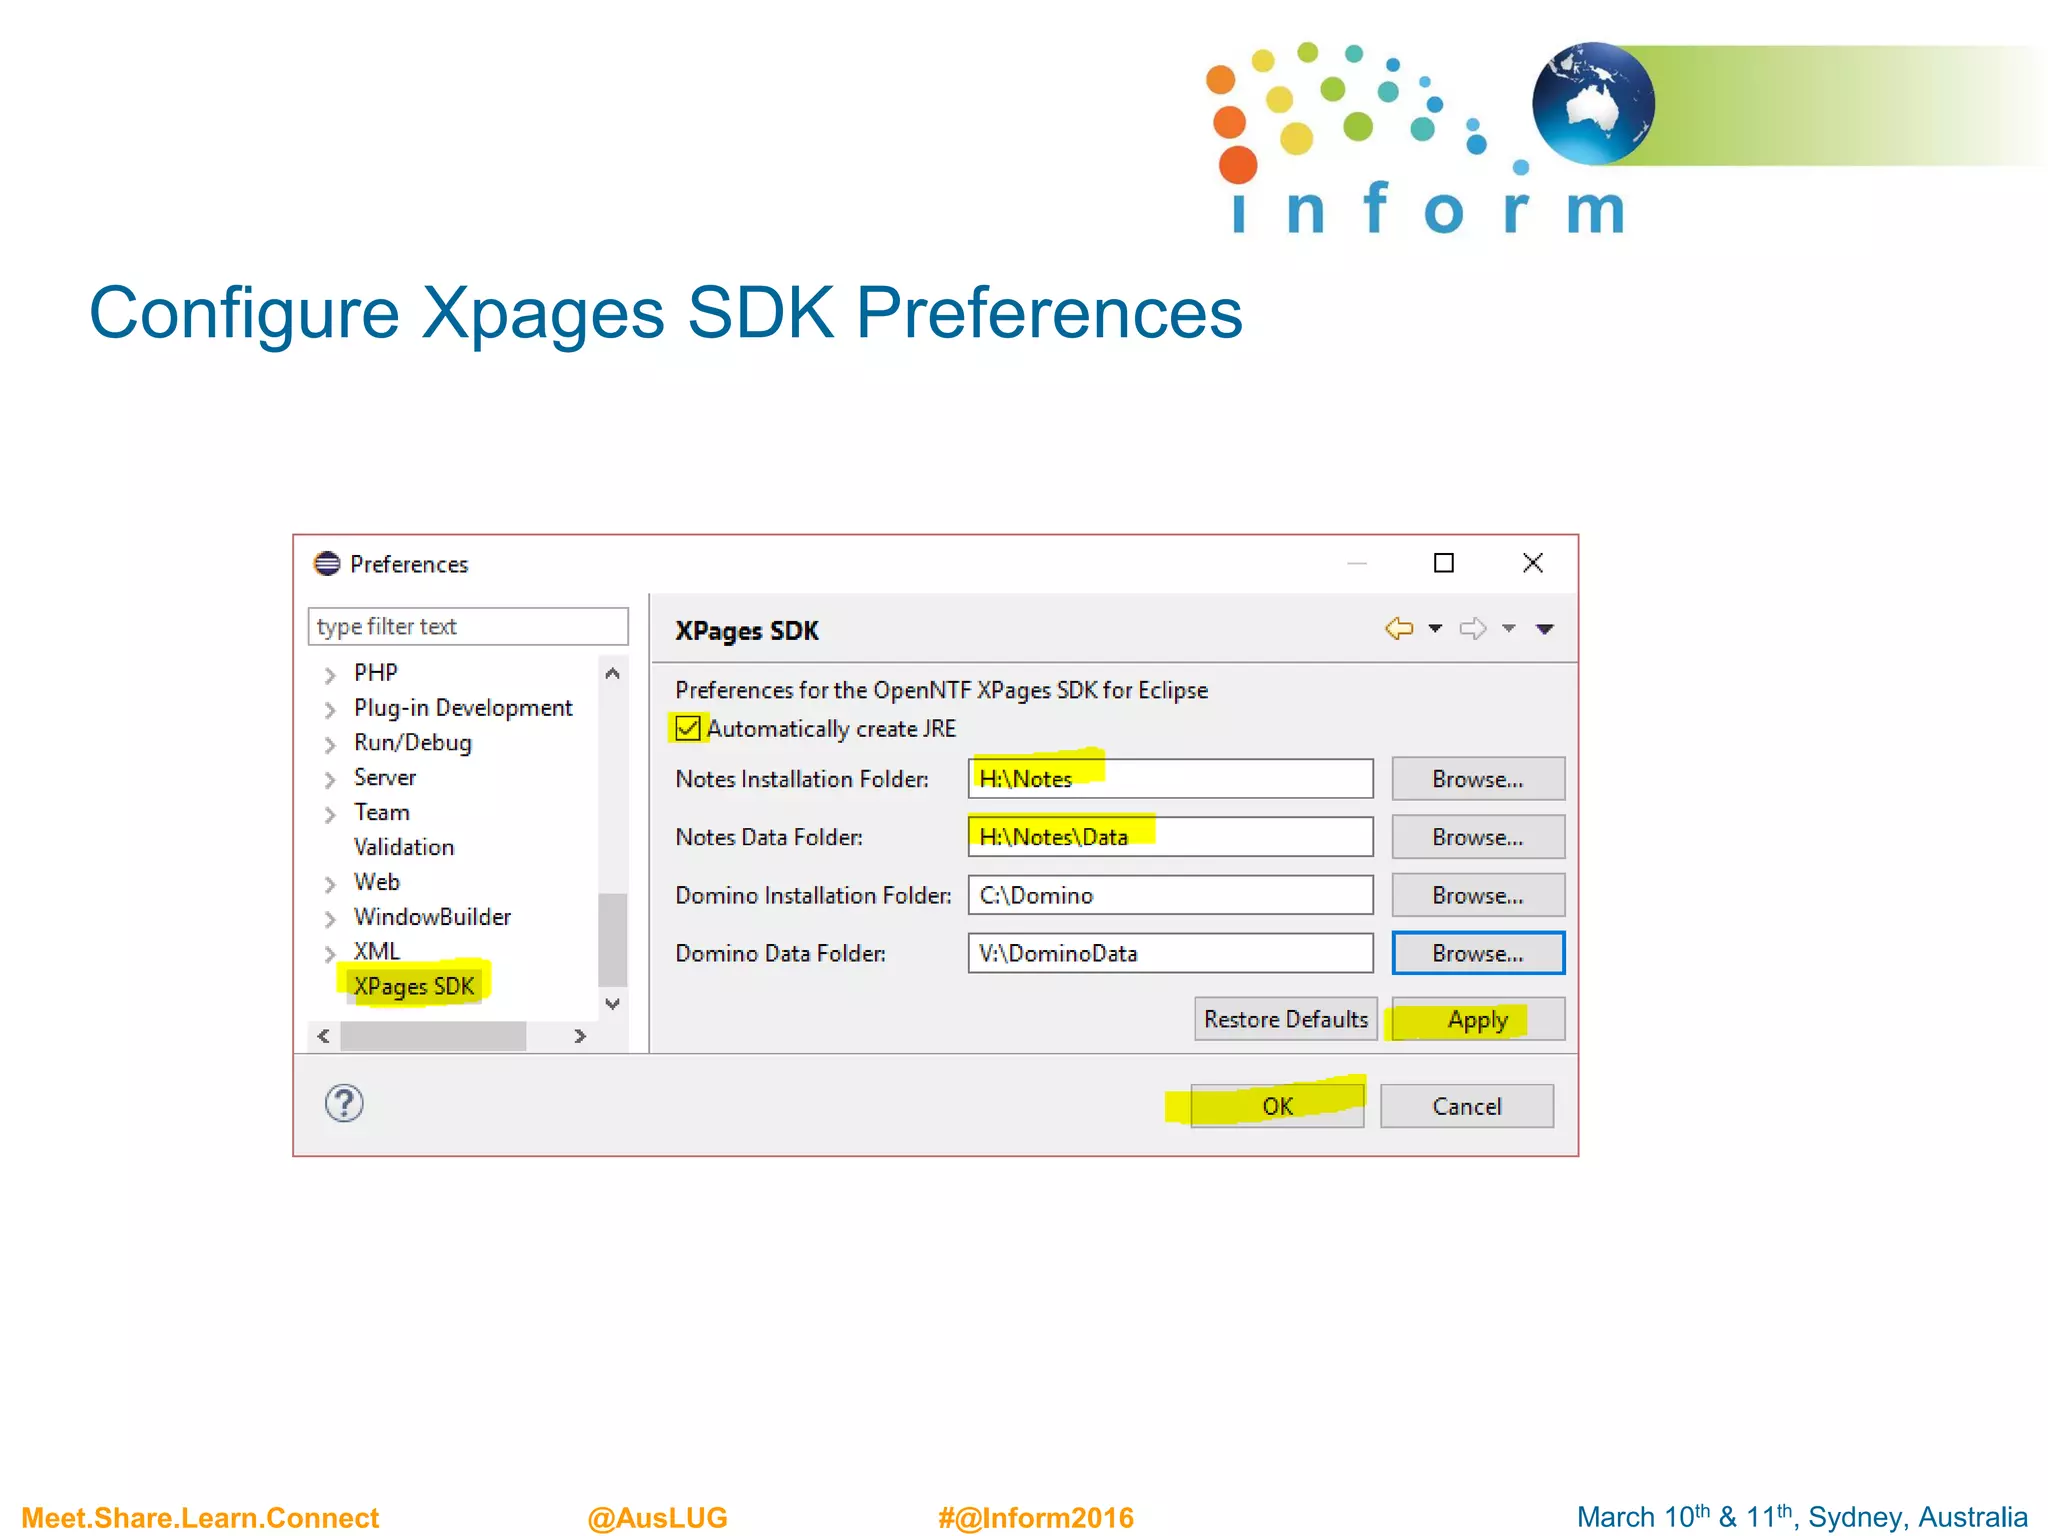The image size is (2048, 1536).
Task: Click Restore Defaults button
Action: 1285,1018
